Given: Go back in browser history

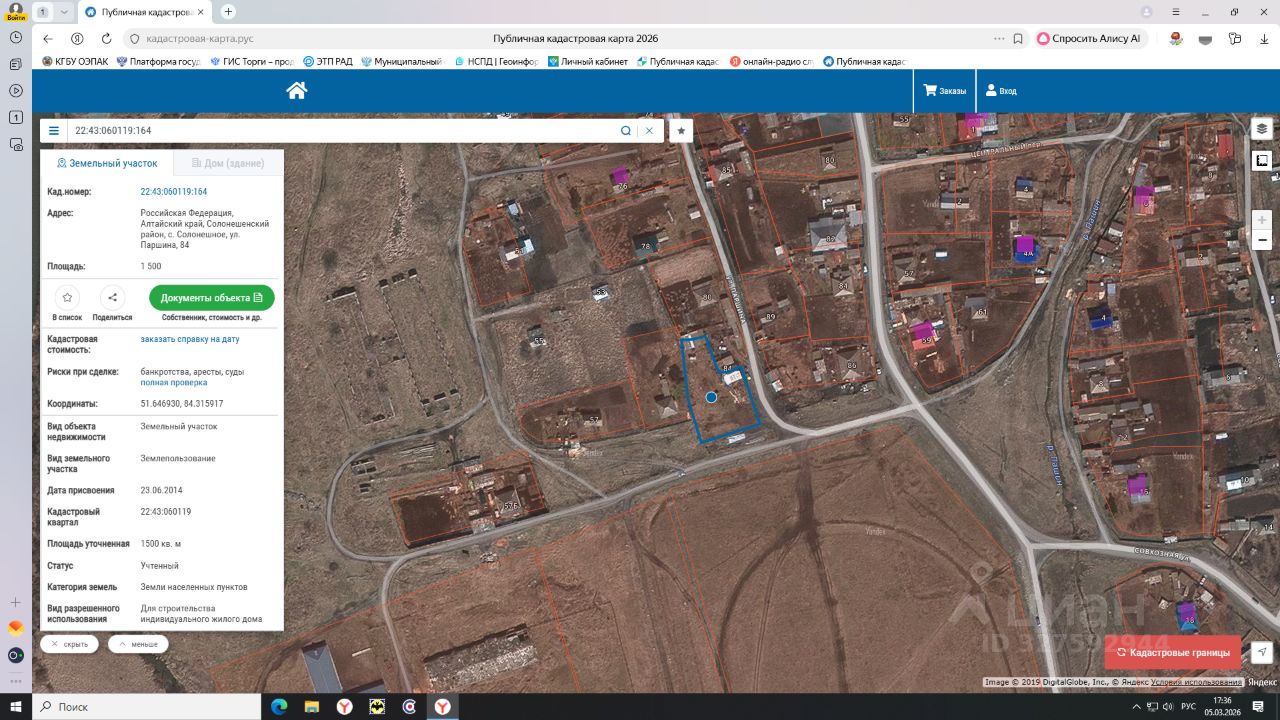Looking at the screenshot, I should click(x=48, y=39).
